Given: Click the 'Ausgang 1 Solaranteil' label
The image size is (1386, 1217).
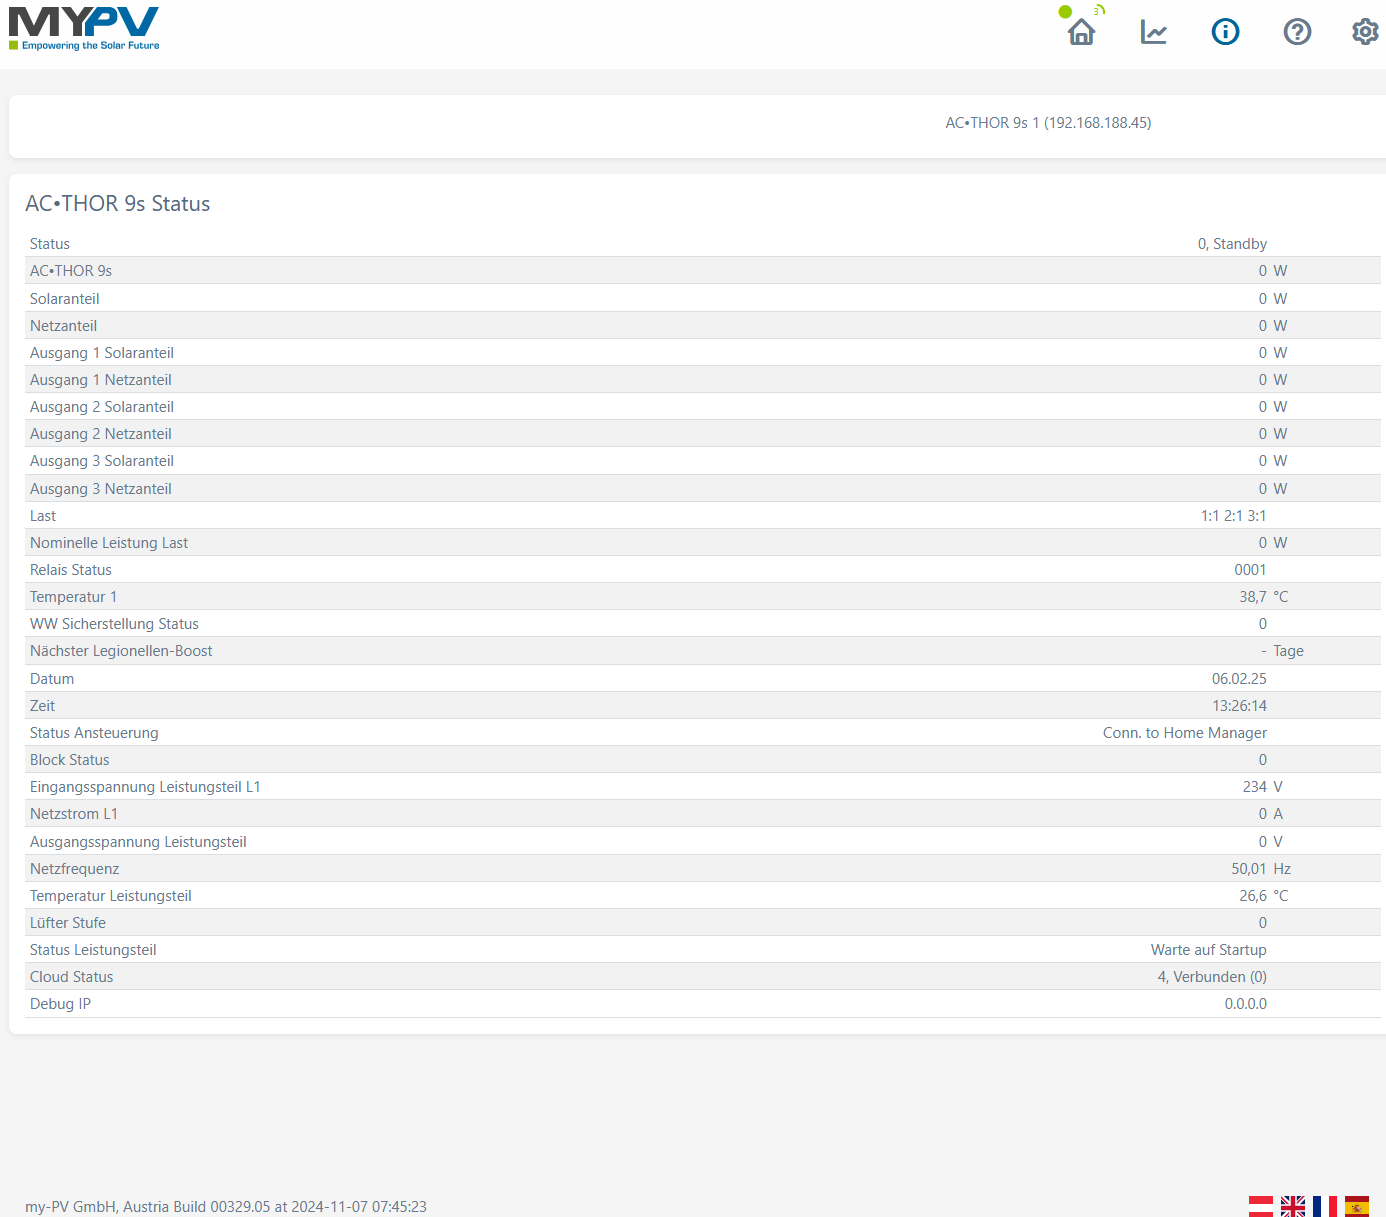Looking at the screenshot, I should point(102,353).
